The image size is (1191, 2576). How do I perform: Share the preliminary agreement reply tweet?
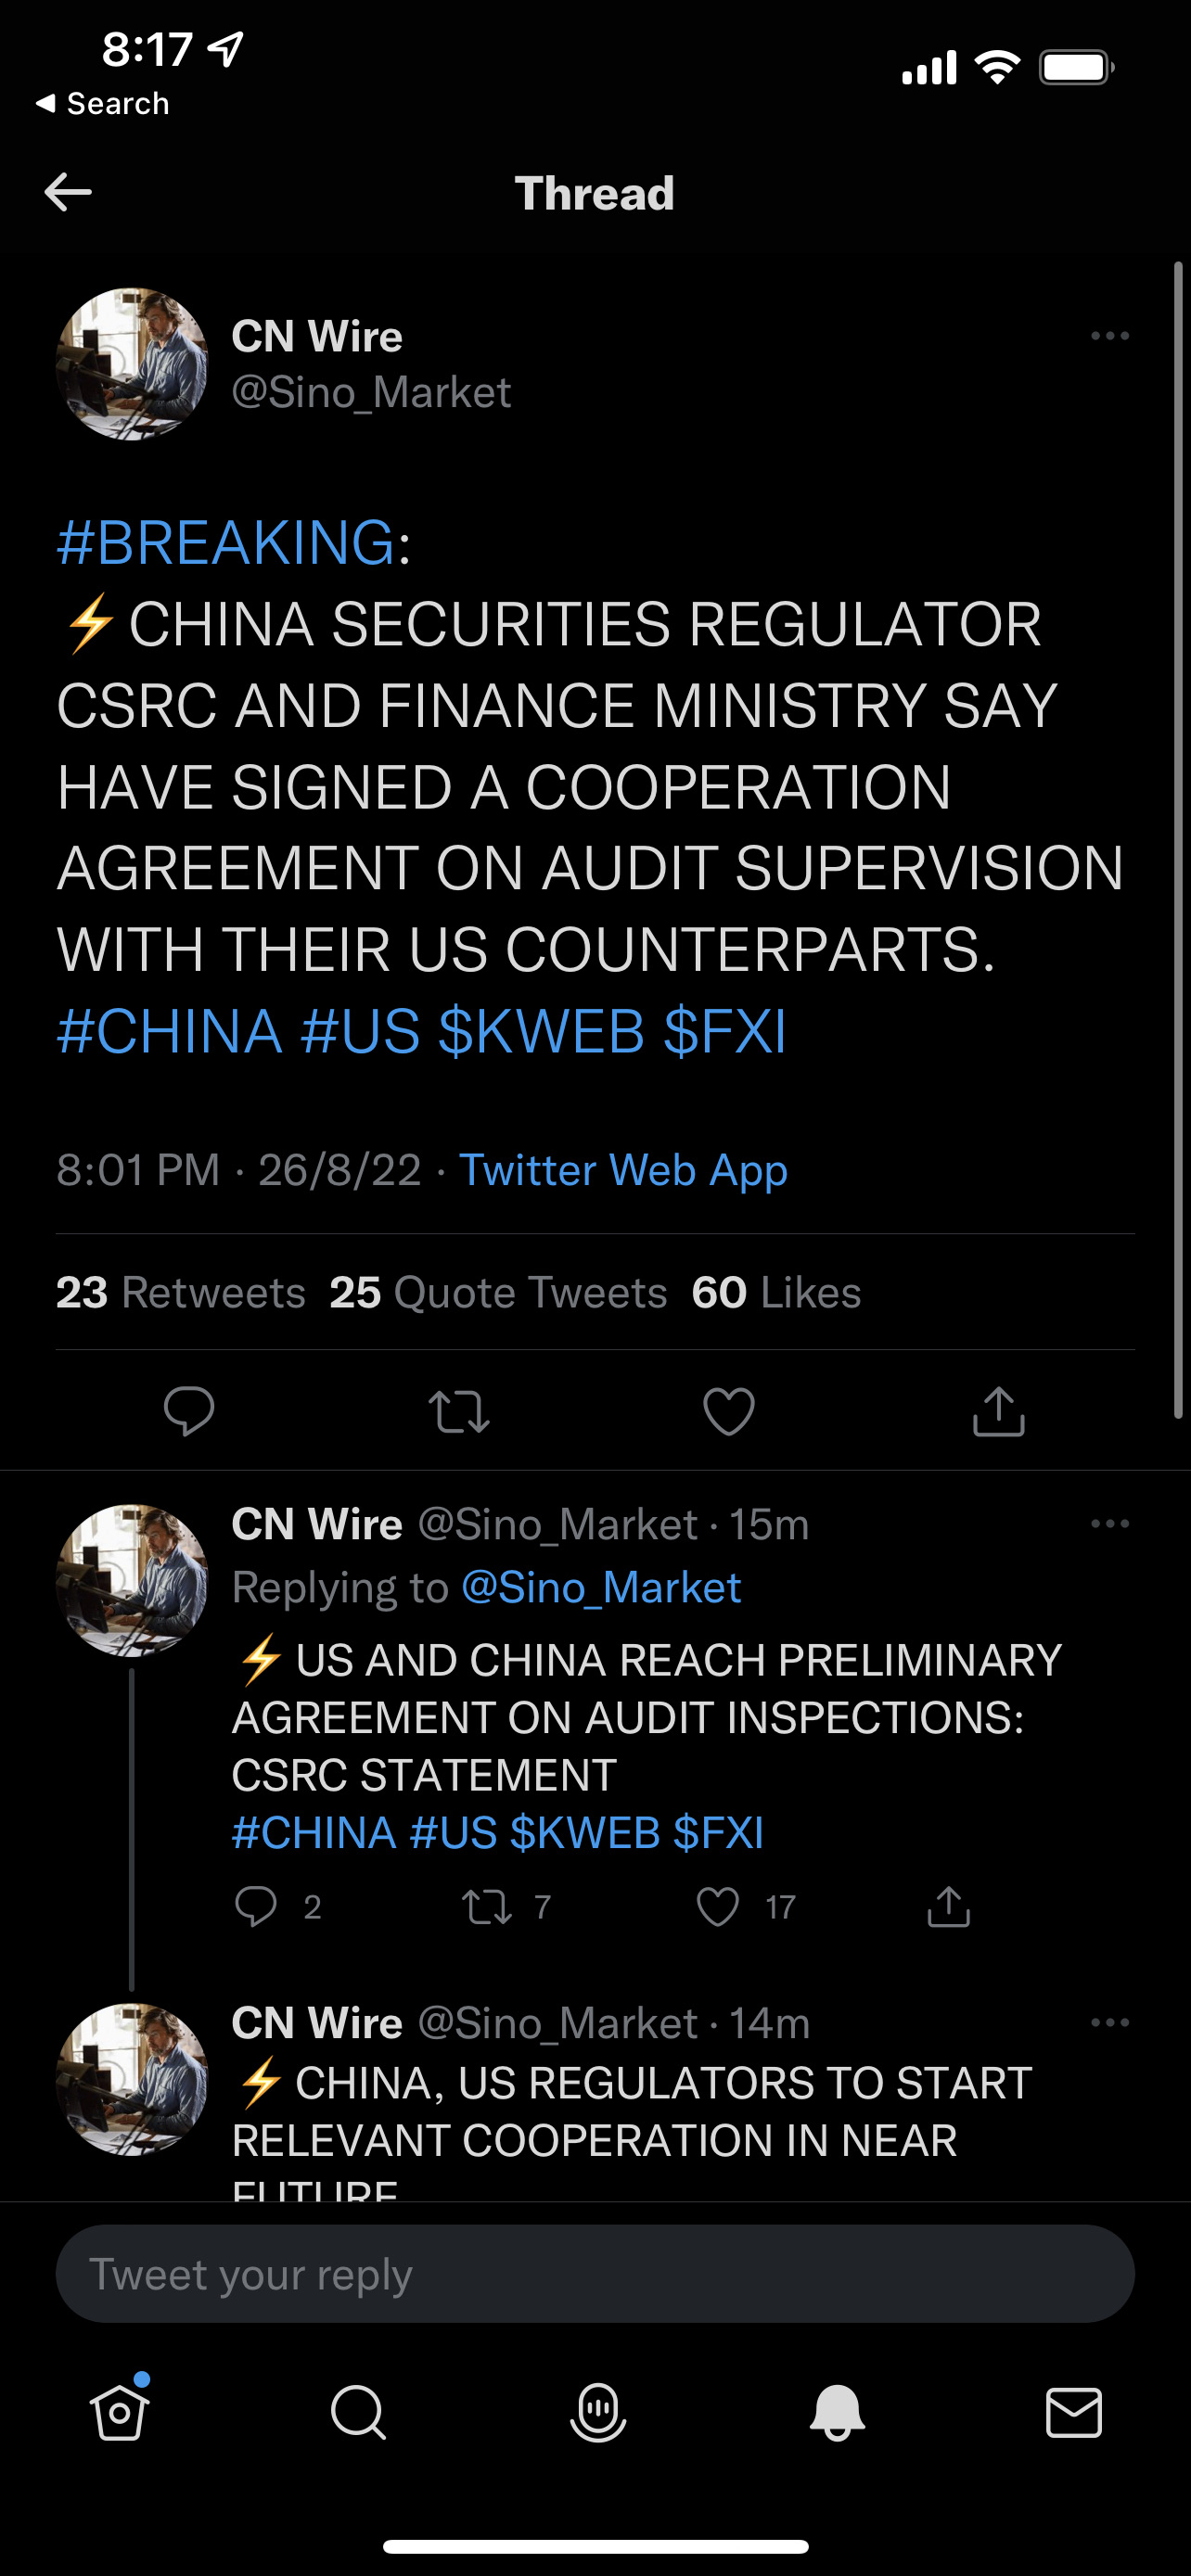948,1907
